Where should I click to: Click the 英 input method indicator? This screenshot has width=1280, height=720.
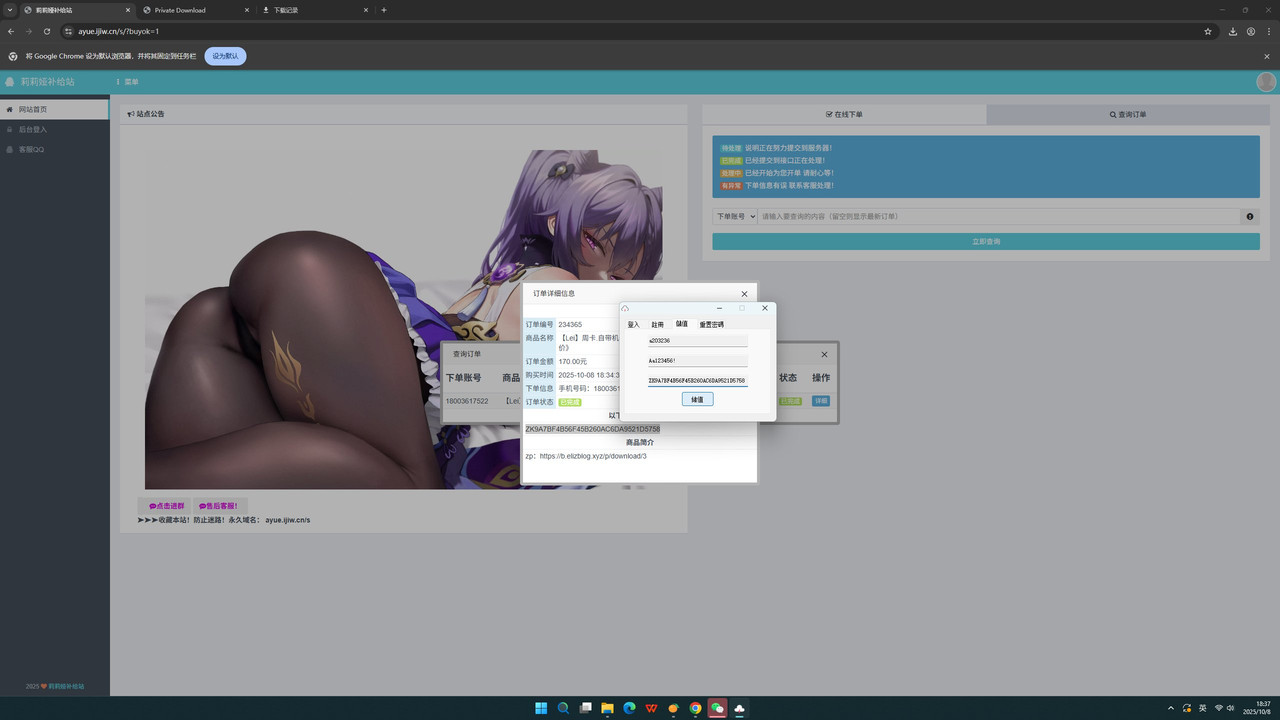click(1202, 708)
